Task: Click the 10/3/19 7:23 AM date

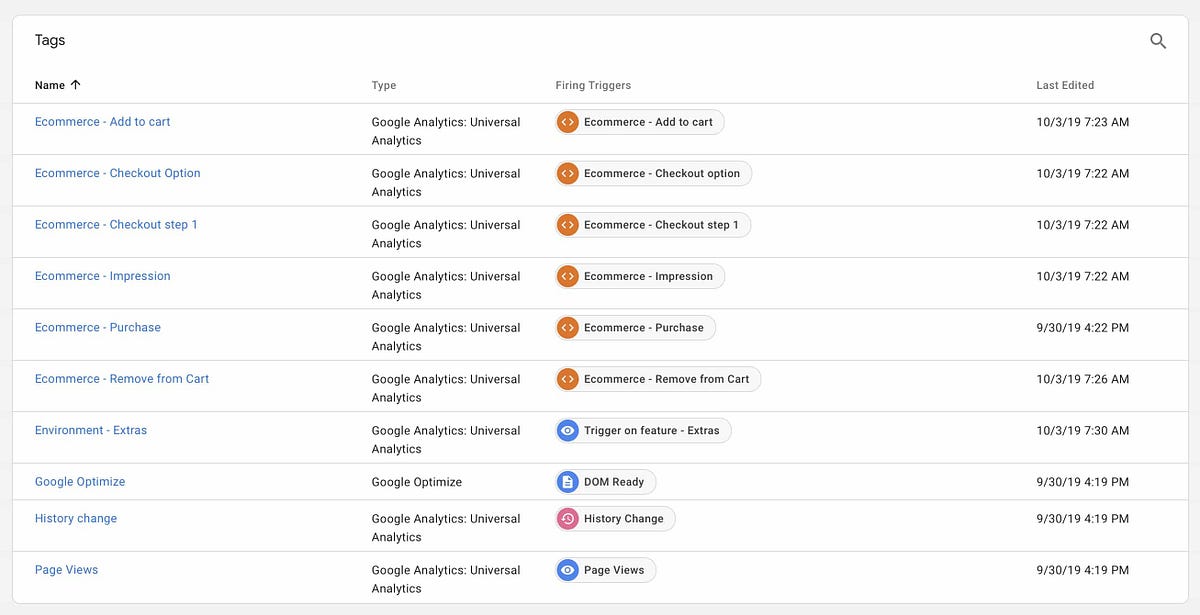Action: pyautogui.click(x=1083, y=122)
